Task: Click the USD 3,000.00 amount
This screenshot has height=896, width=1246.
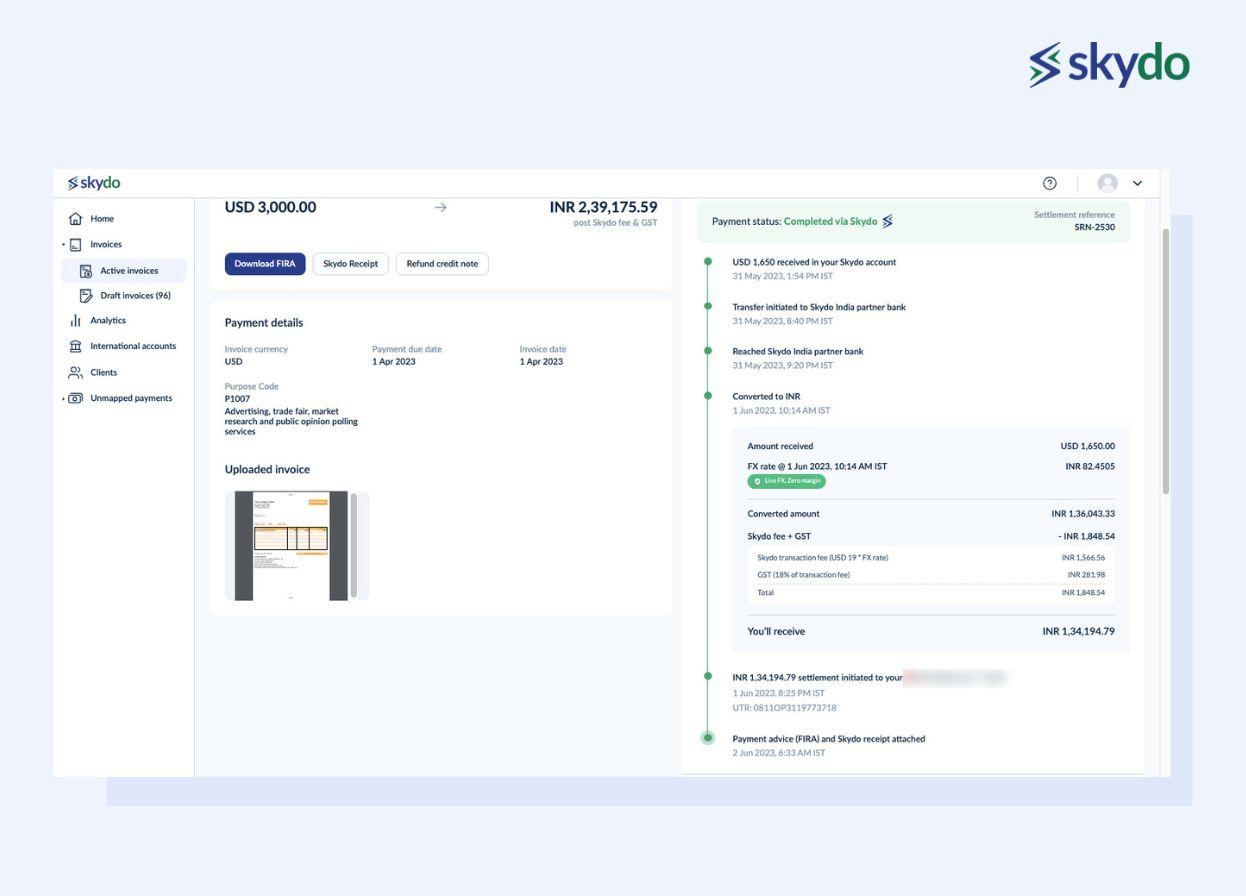Action: 270,207
